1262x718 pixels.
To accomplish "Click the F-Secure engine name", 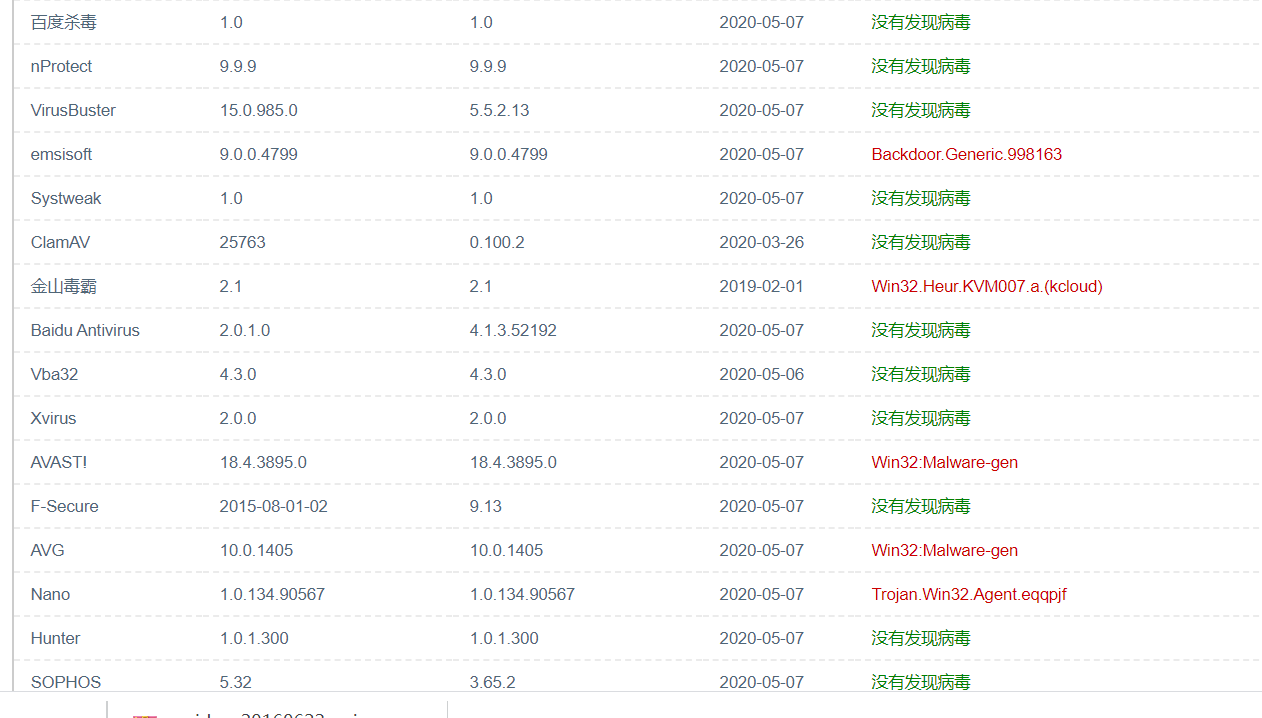I will [65, 506].
